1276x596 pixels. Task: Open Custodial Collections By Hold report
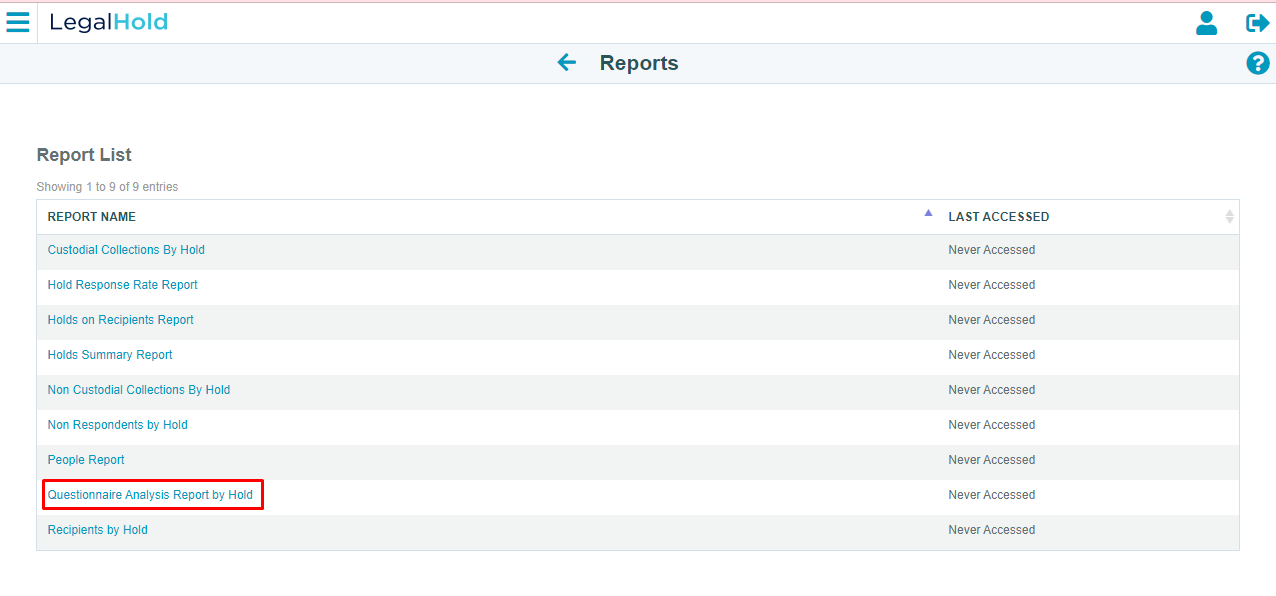[x=126, y=250]
